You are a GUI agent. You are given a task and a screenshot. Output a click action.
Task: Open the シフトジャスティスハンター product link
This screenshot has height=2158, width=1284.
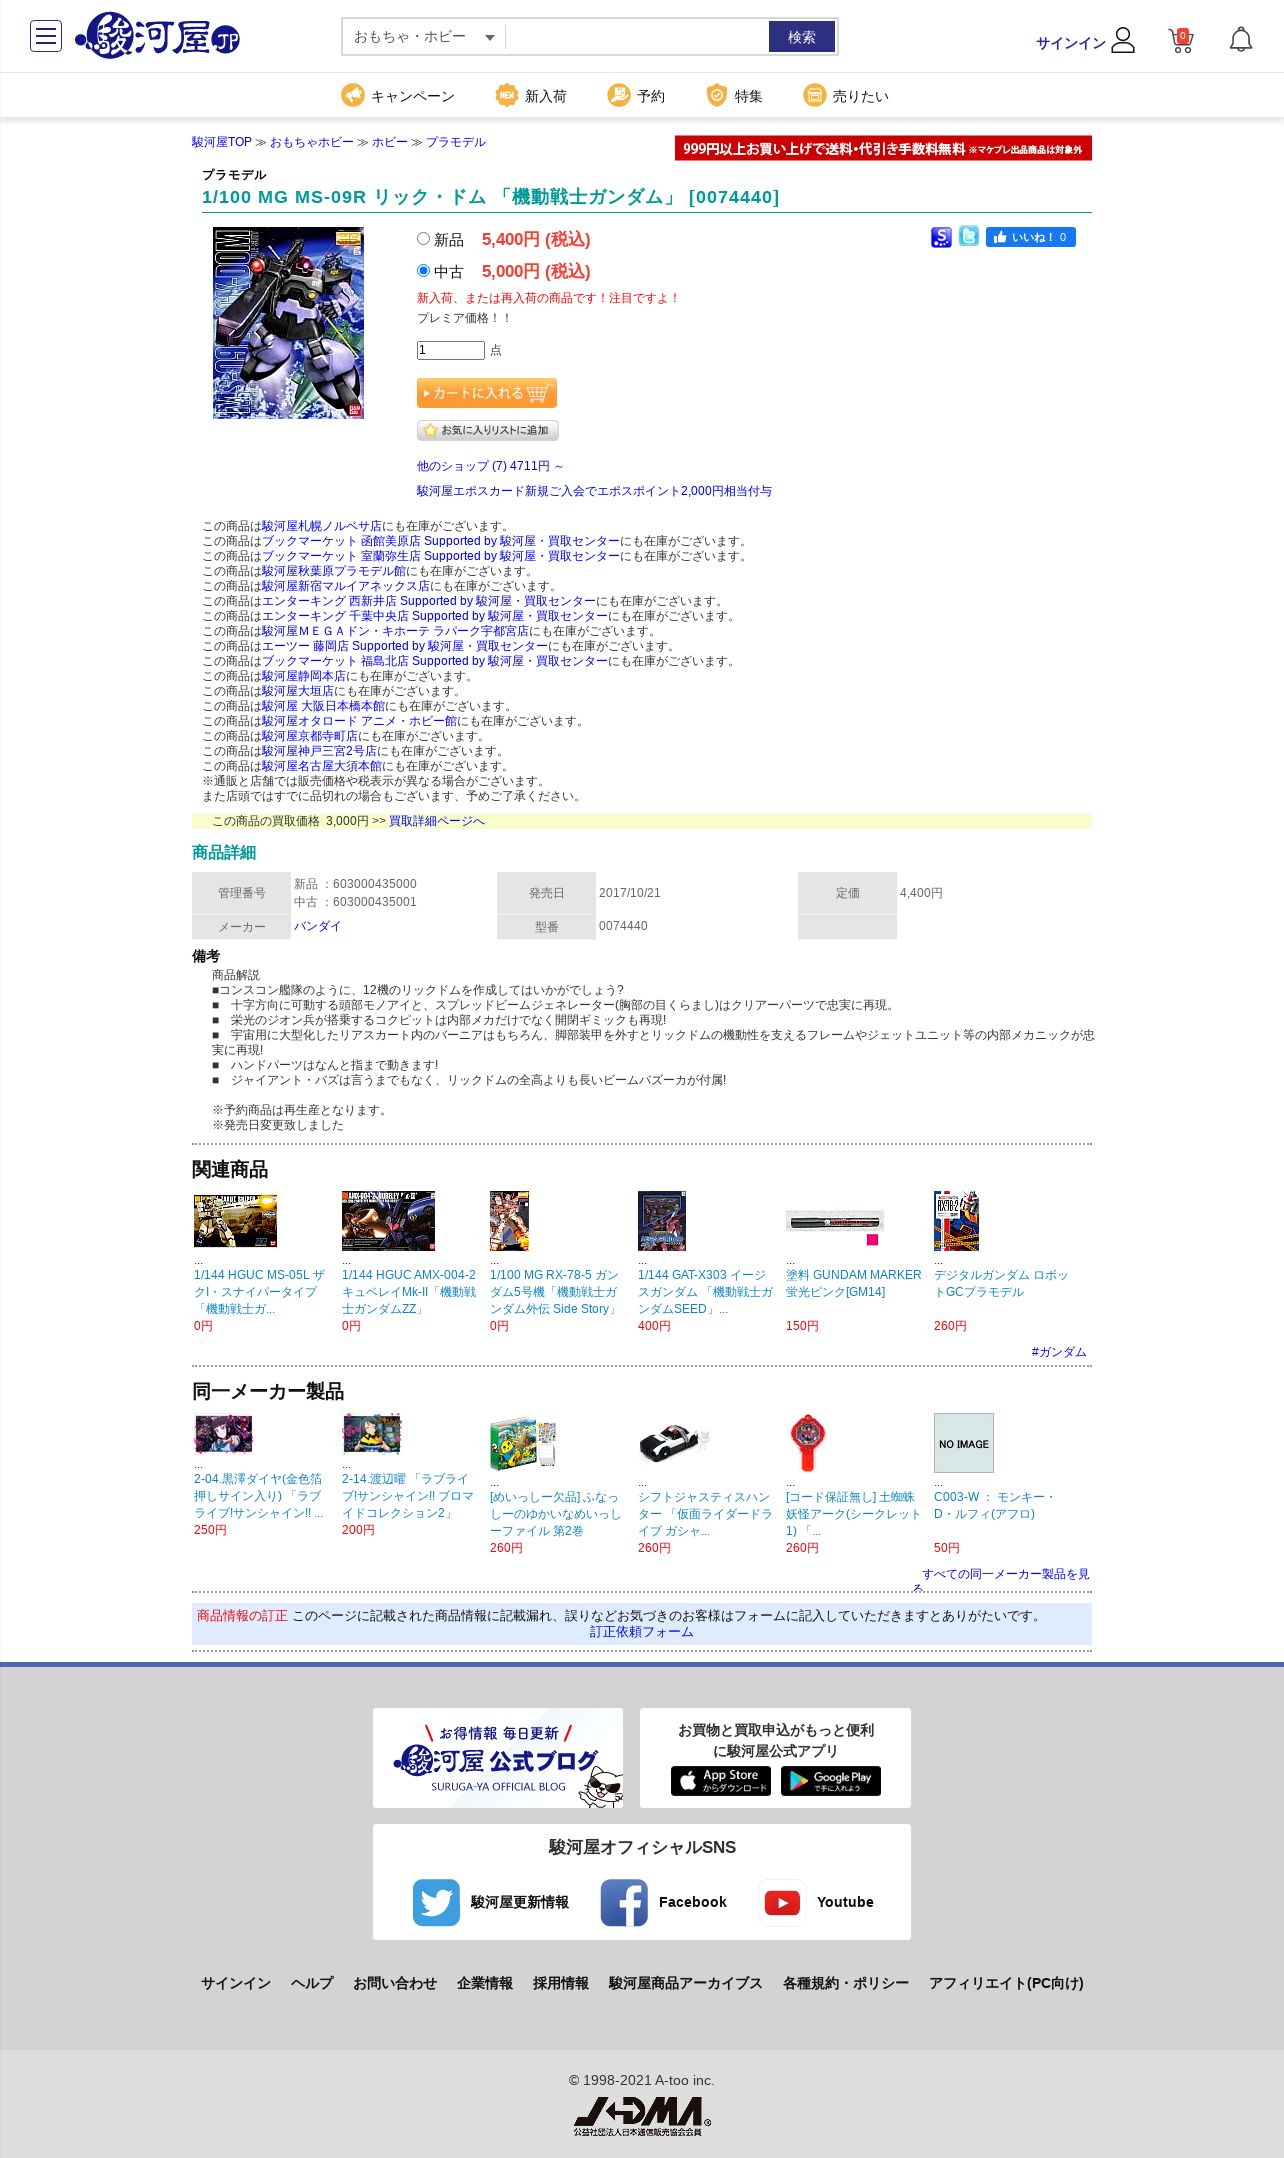[706, 1514]
